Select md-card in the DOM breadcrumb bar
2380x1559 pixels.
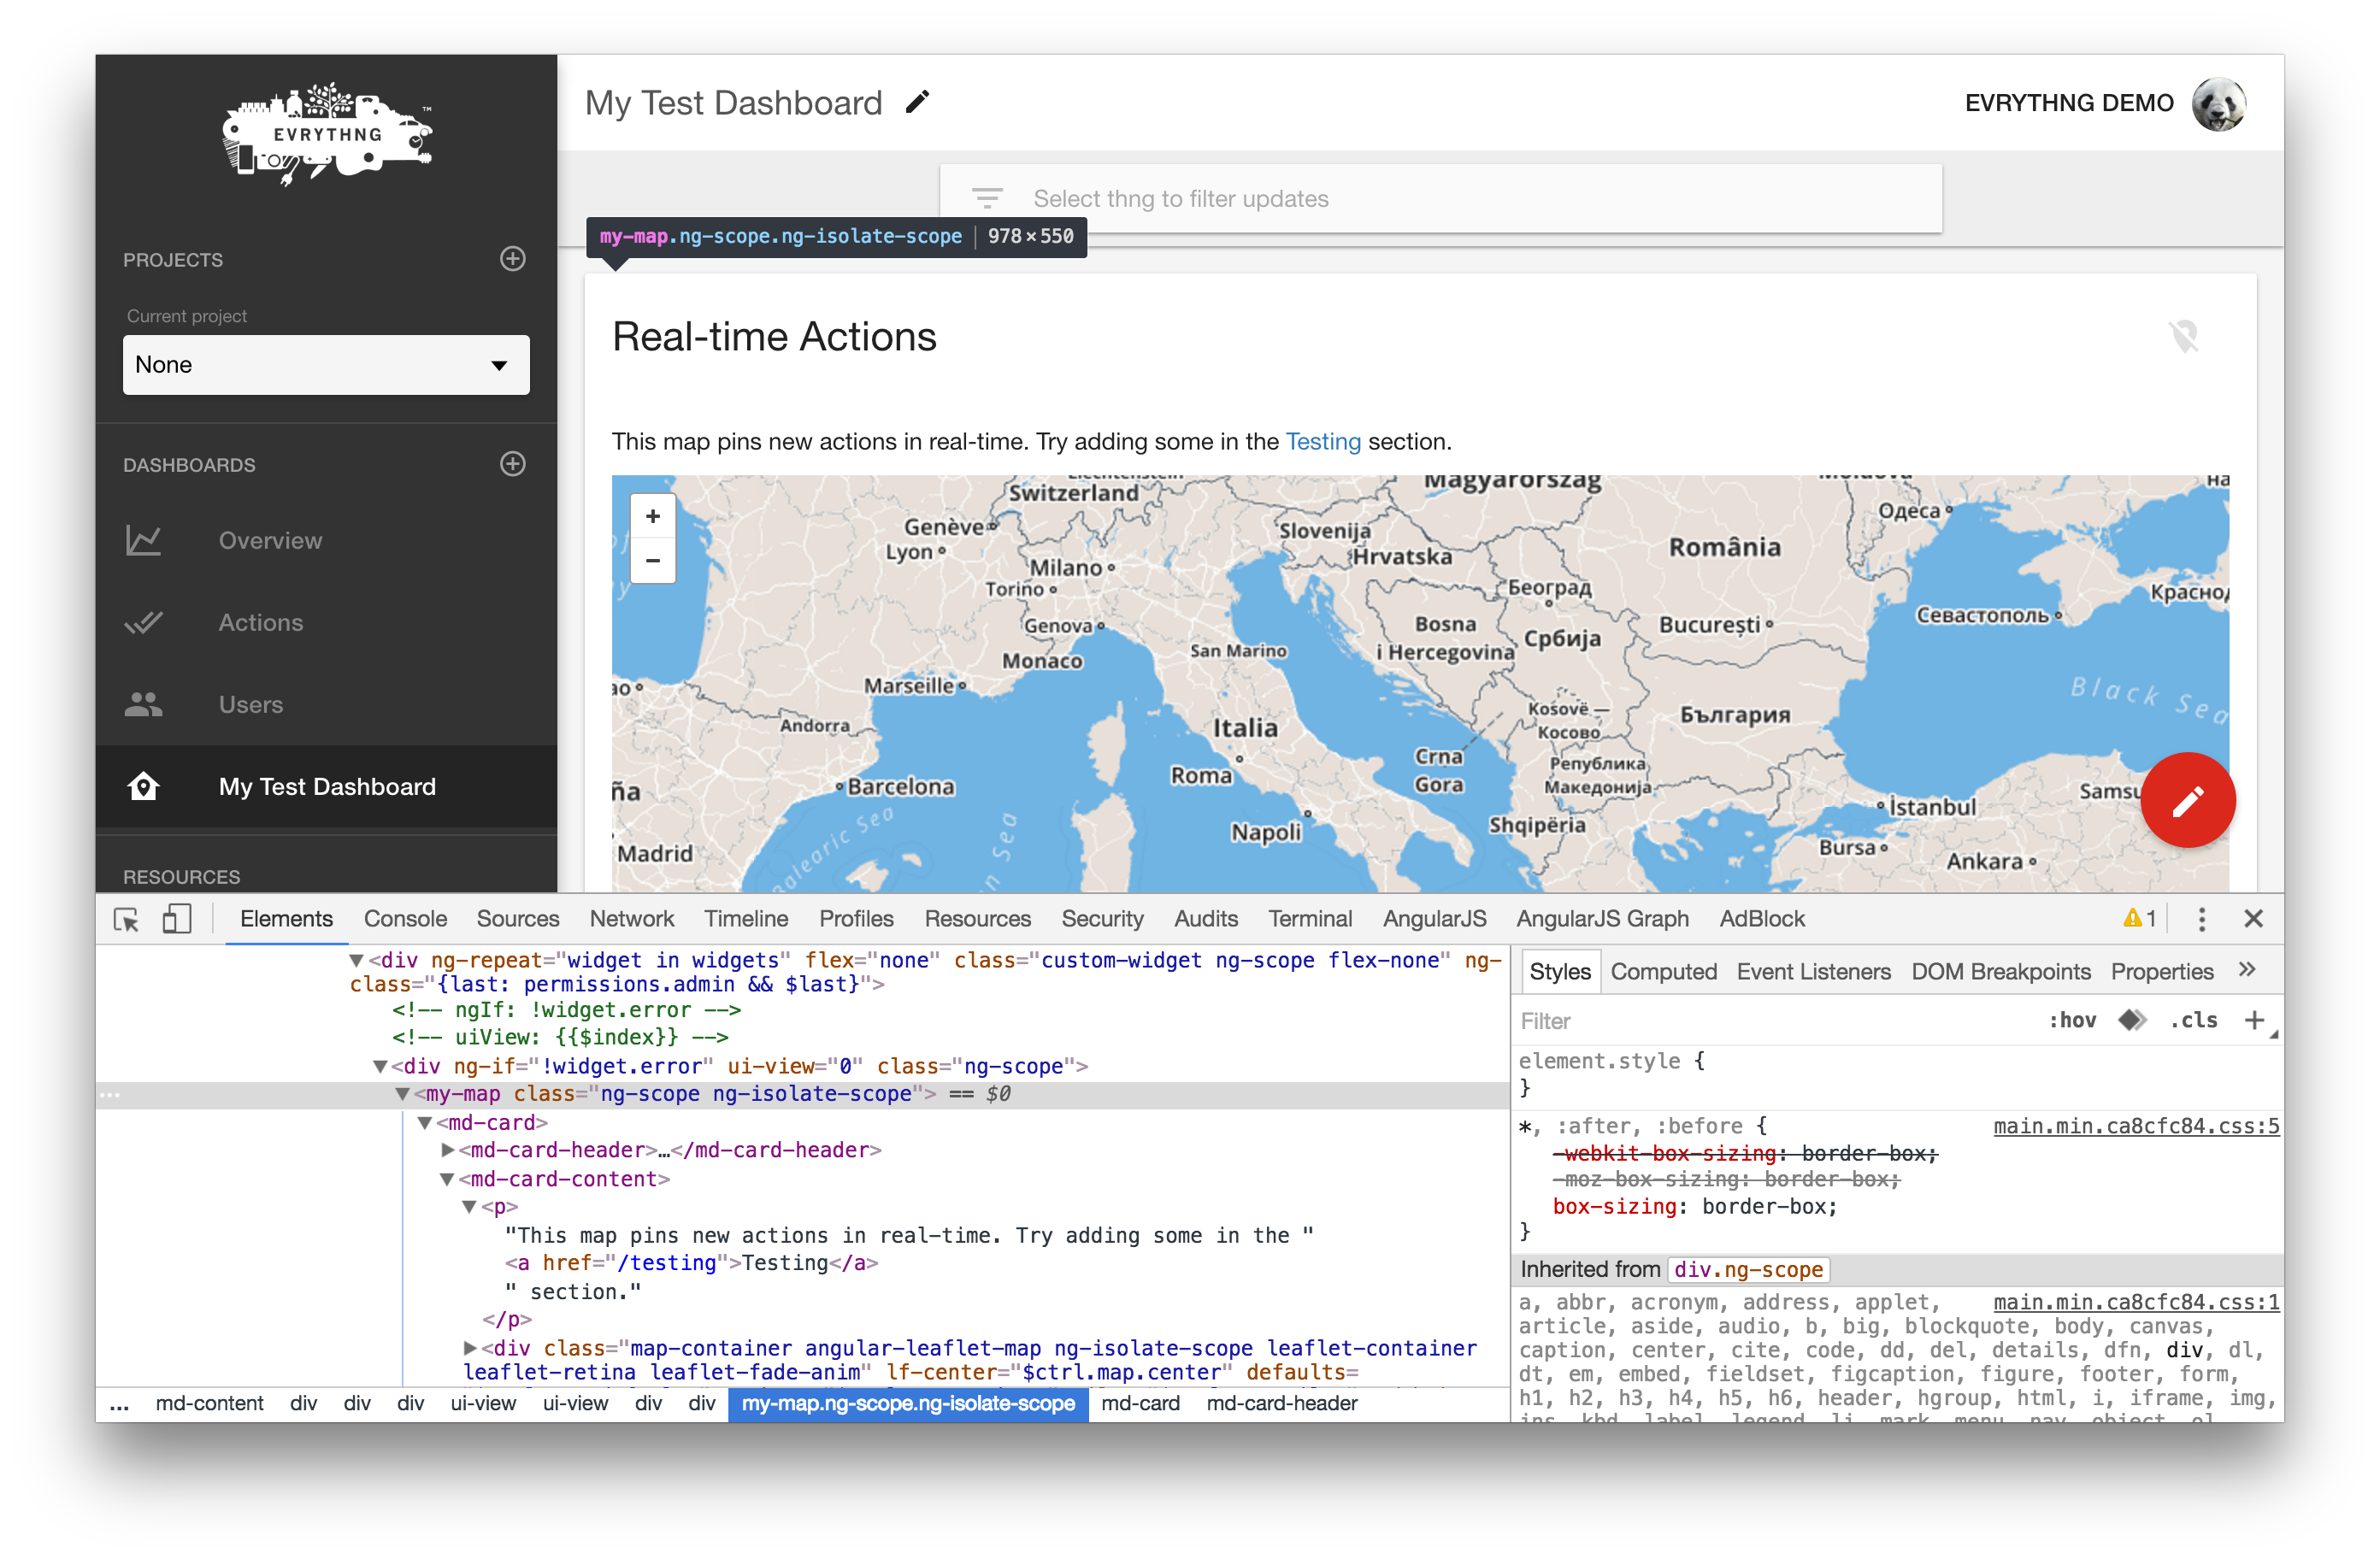coord(1140,1403)
